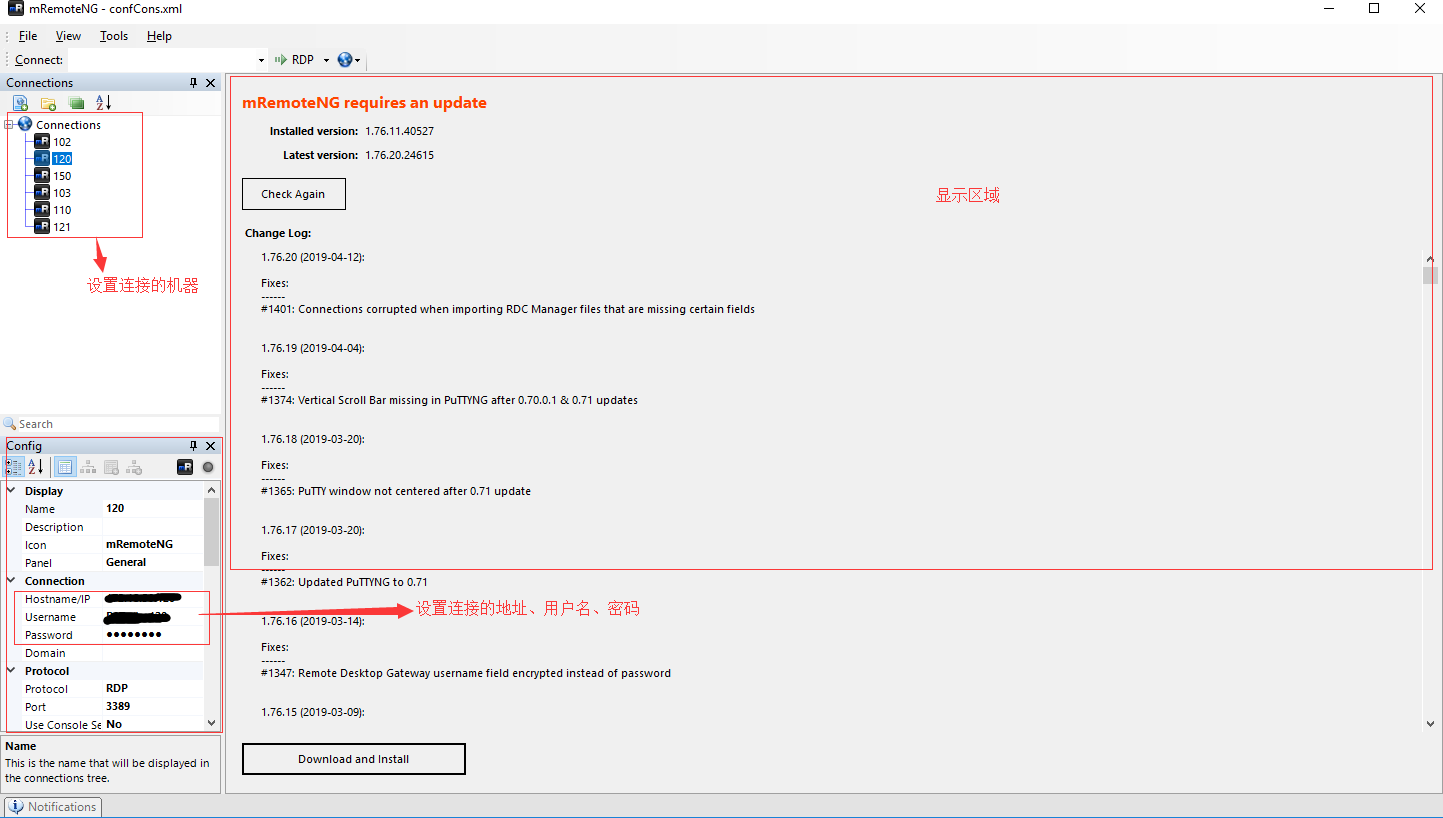This screenshot has width=1443, height=818.
Task: Show the Inheritance view in Config
Action: (88, 467)
